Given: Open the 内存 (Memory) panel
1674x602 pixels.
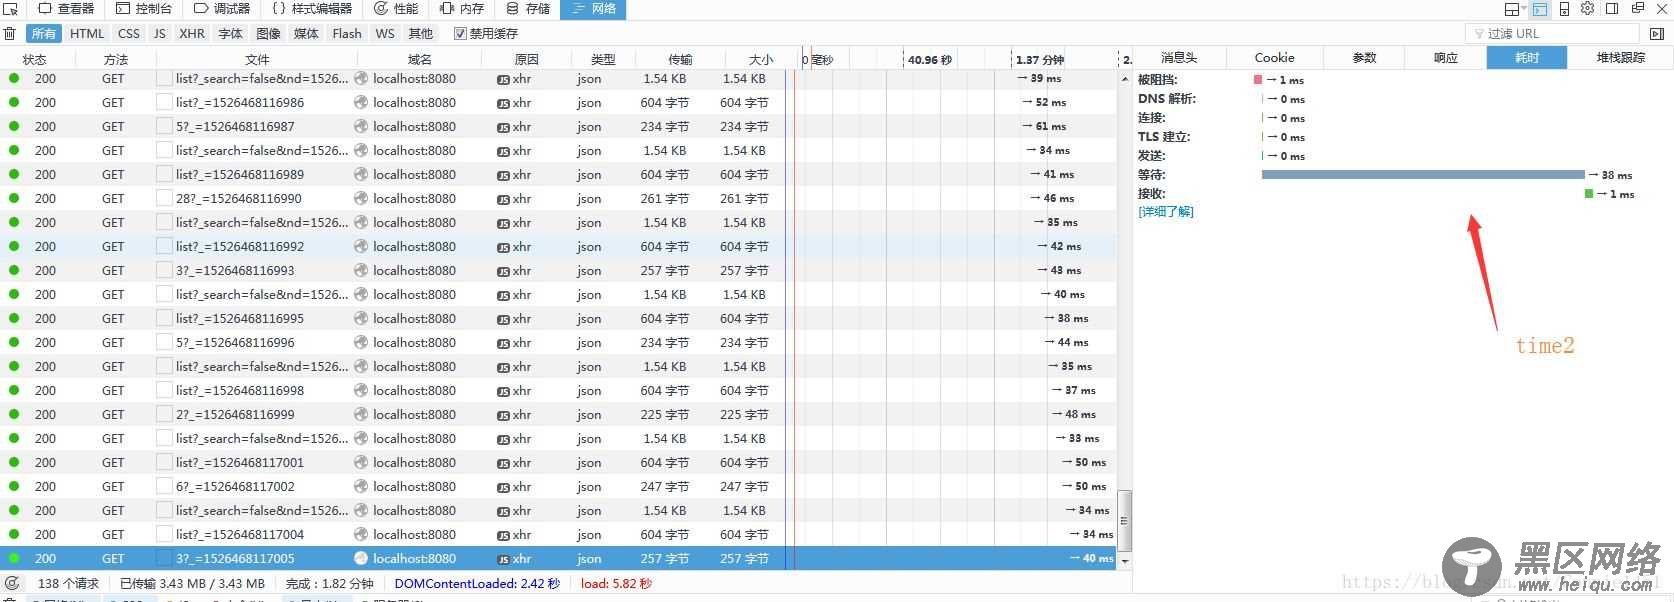Looking at the screenshot, I should point(462,9).
